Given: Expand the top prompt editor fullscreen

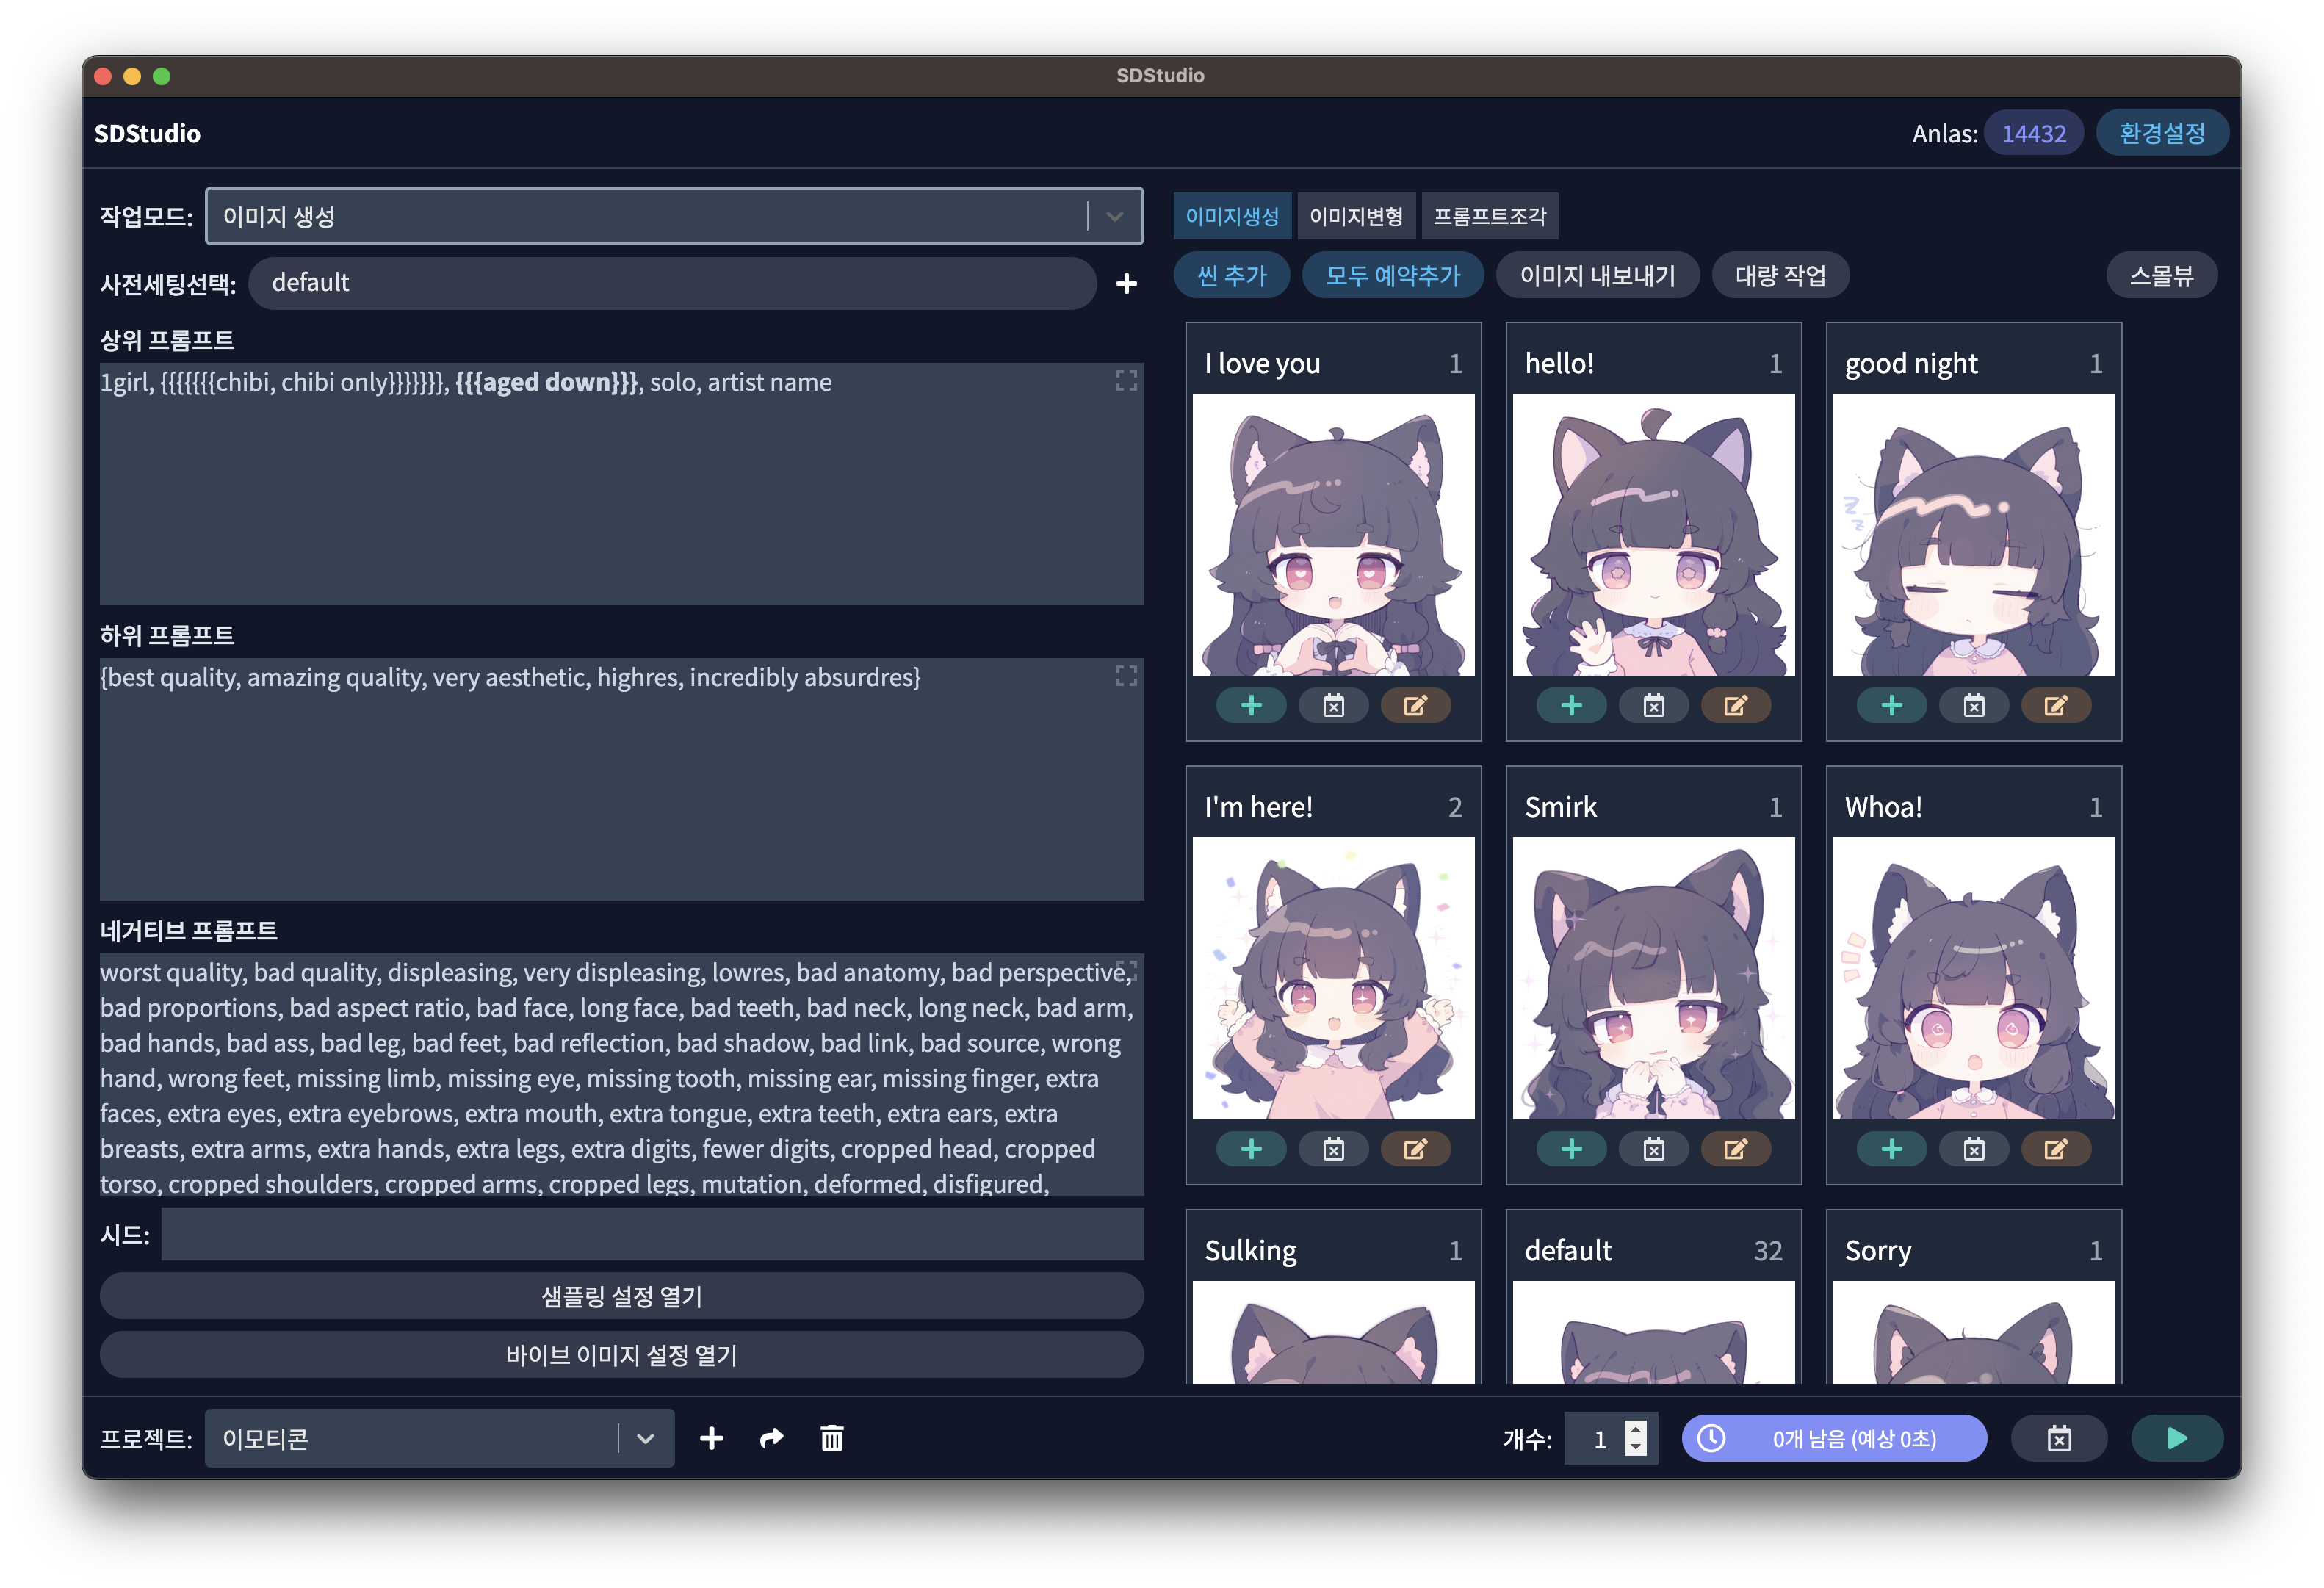Looking at the screenshot, I should coord(1126,380).
